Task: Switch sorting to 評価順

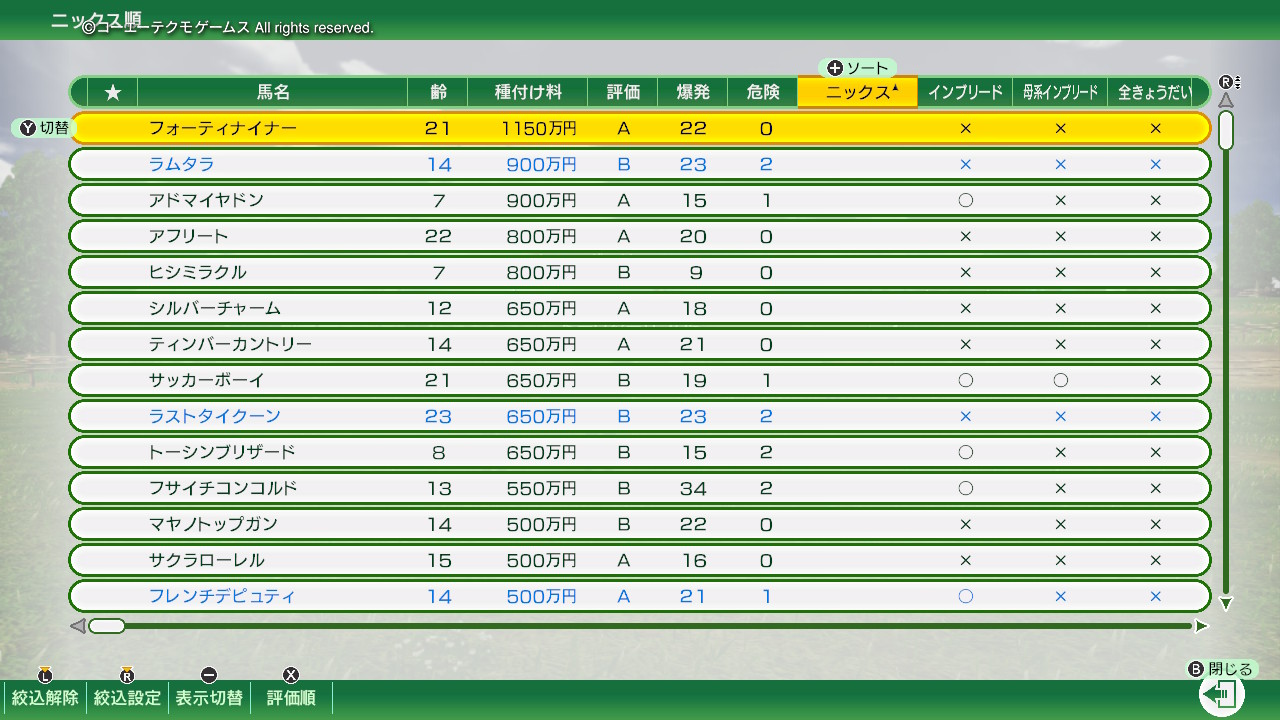Action: (291, 697)
